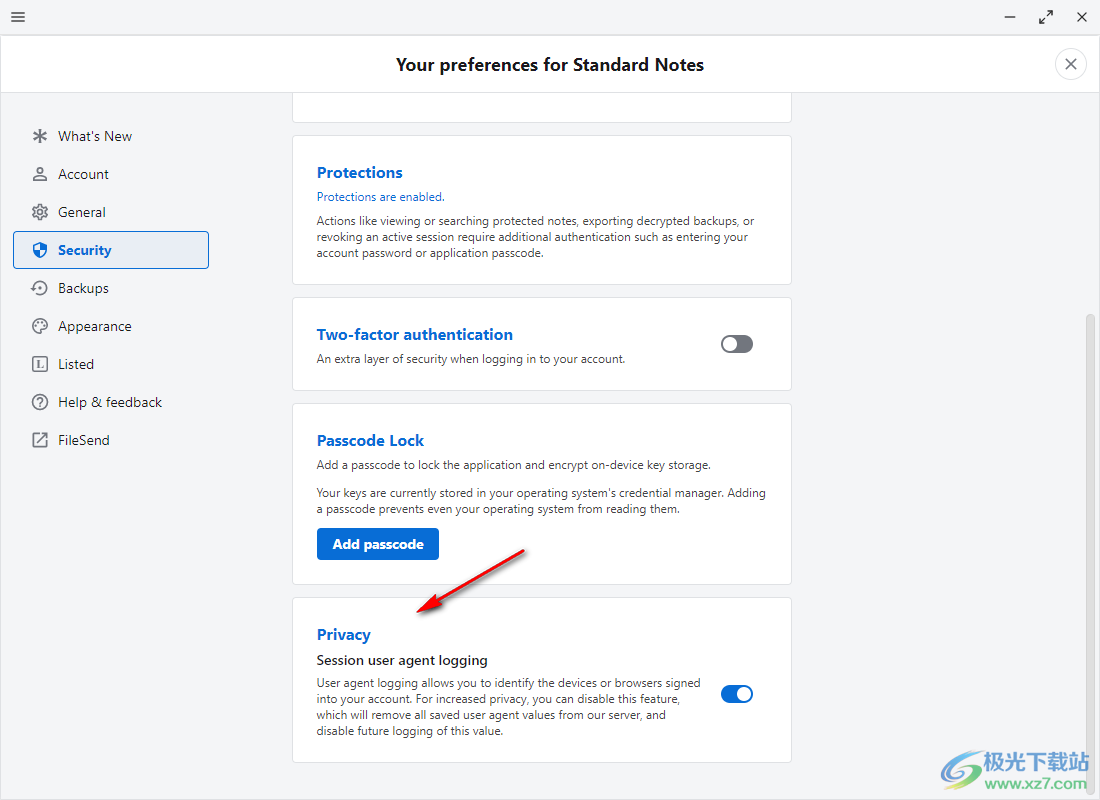
Task: Select the Security pane
Action: pyautogui.click(x=111, y=250)
